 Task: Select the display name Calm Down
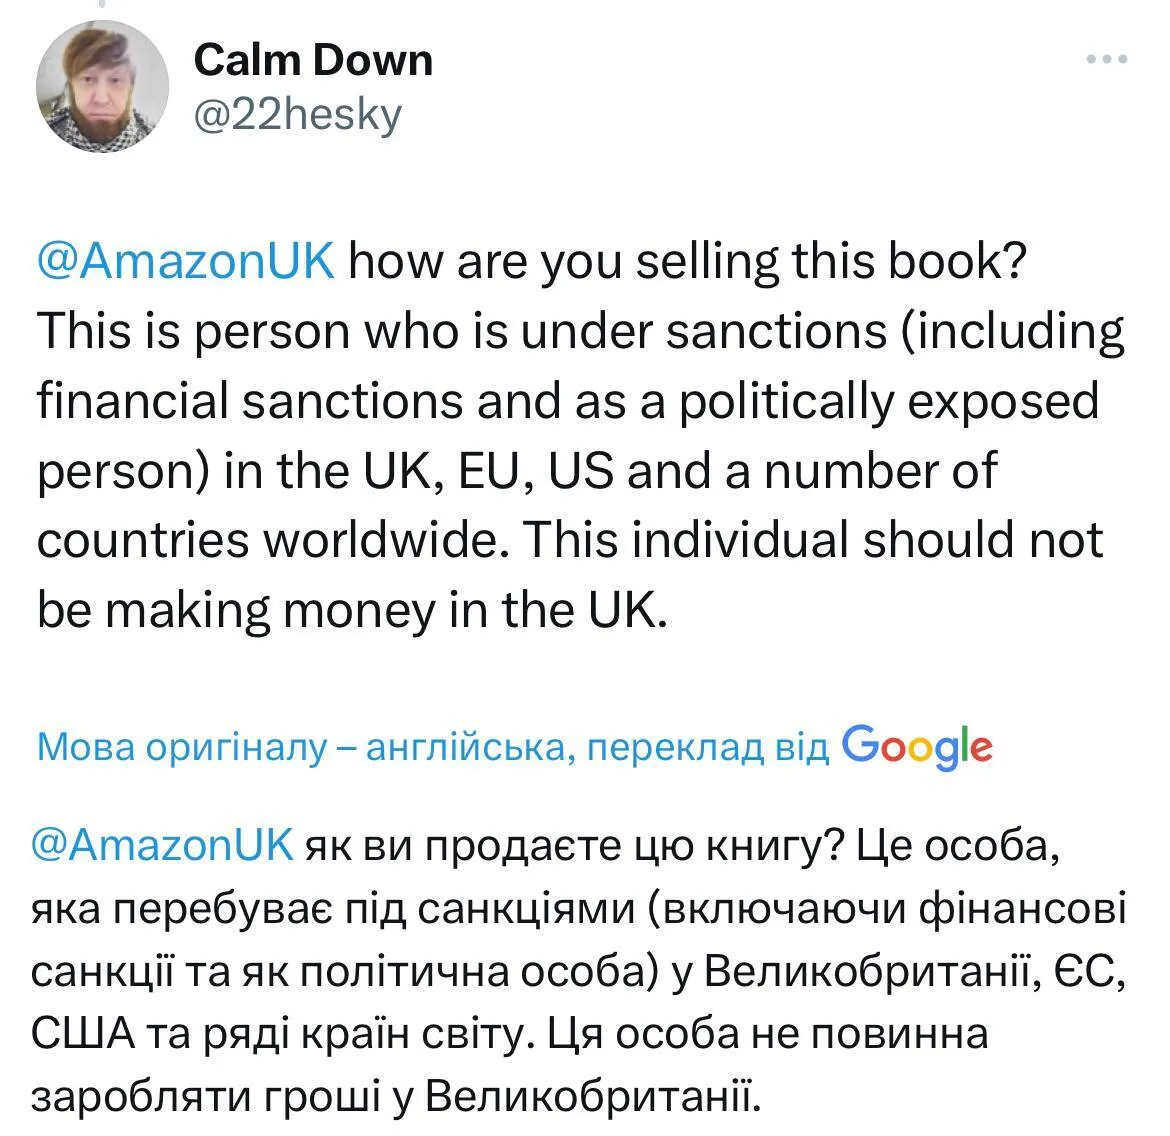(314, 59)
